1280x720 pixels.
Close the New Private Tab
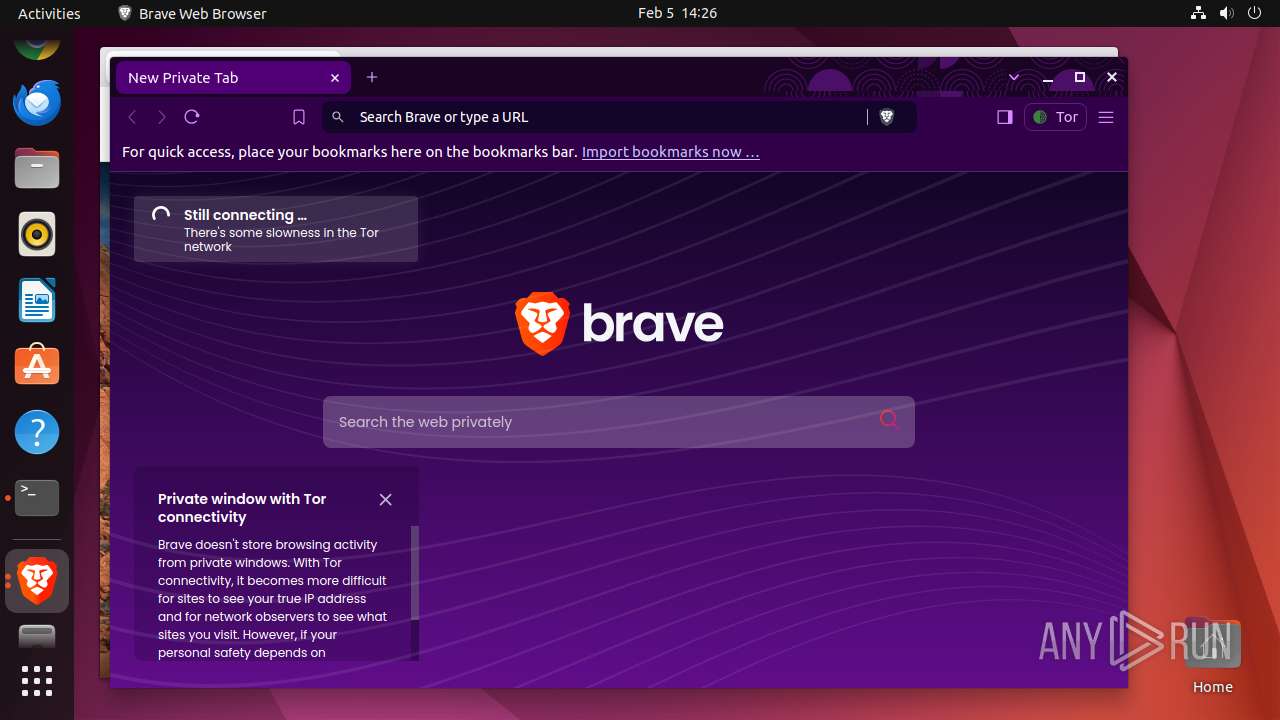pos(335,77)
